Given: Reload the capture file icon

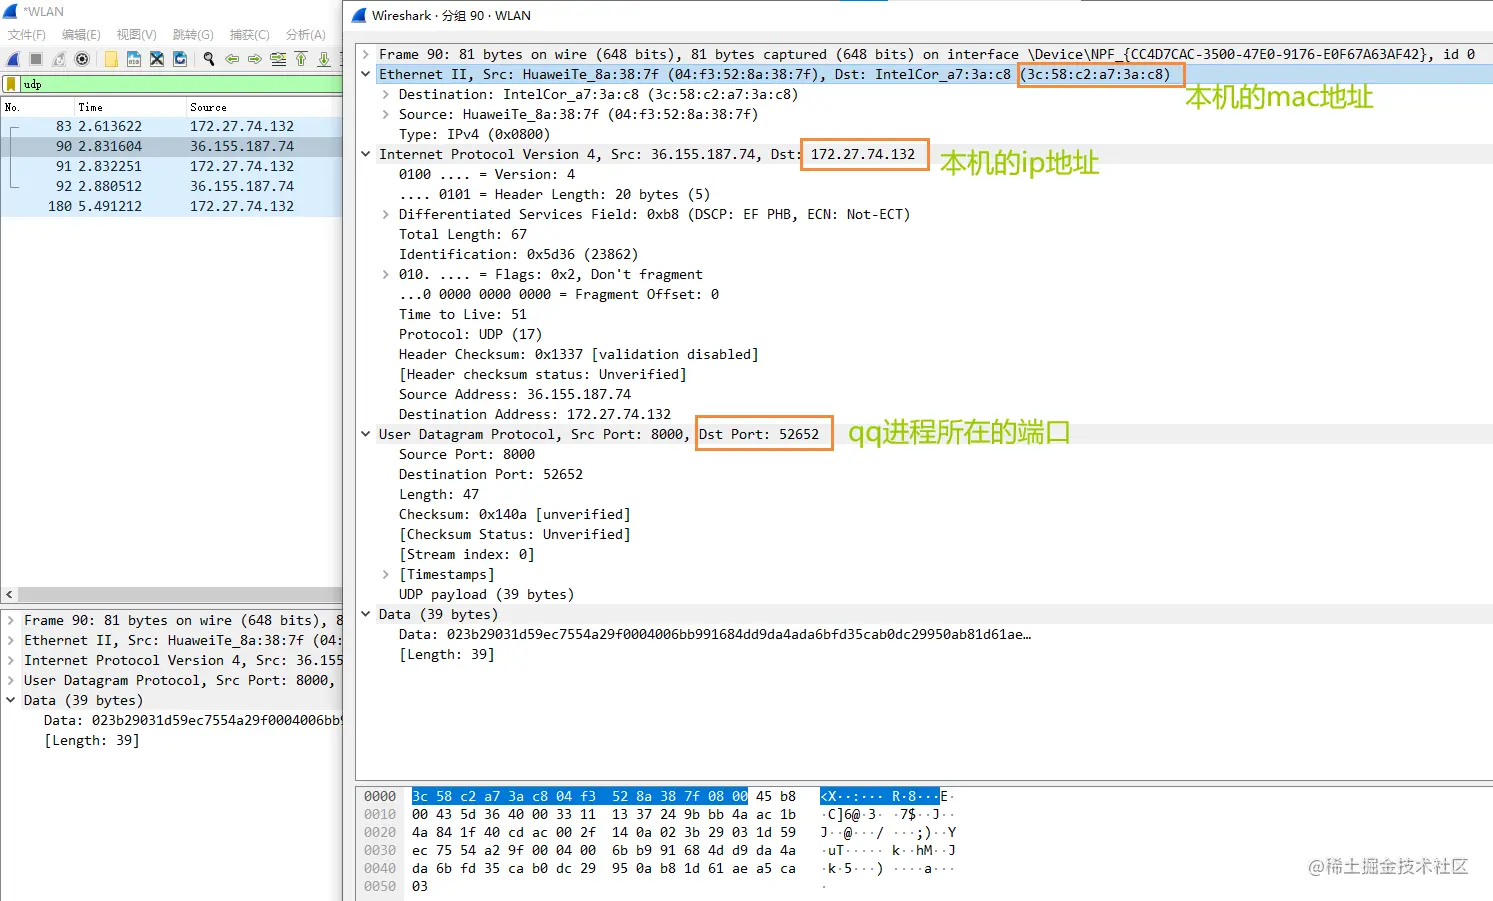Looking at the screenshot, I should point(180,59).
